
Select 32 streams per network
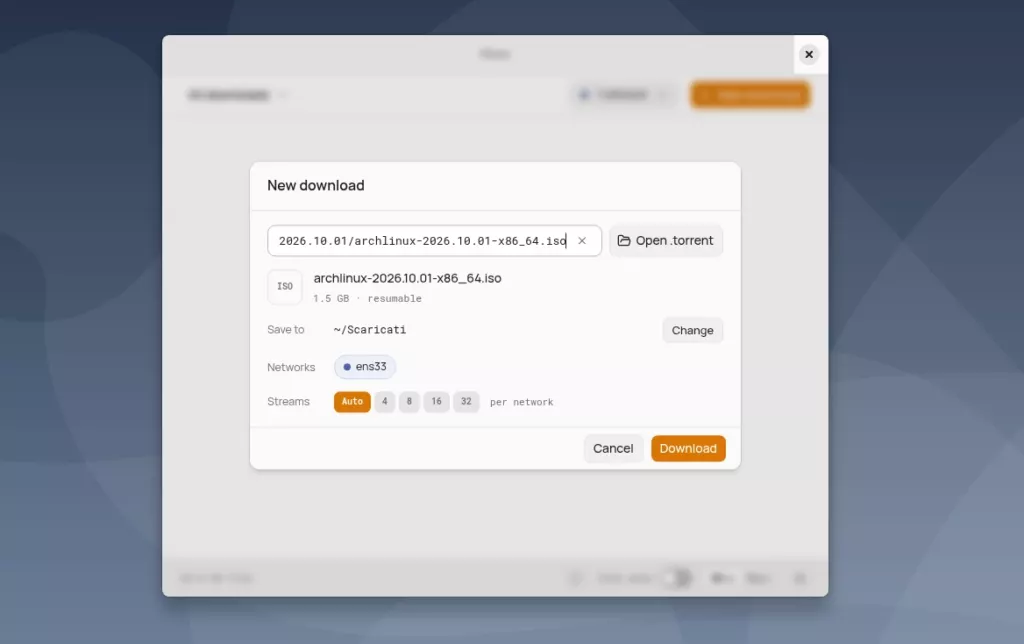[466, 402]
